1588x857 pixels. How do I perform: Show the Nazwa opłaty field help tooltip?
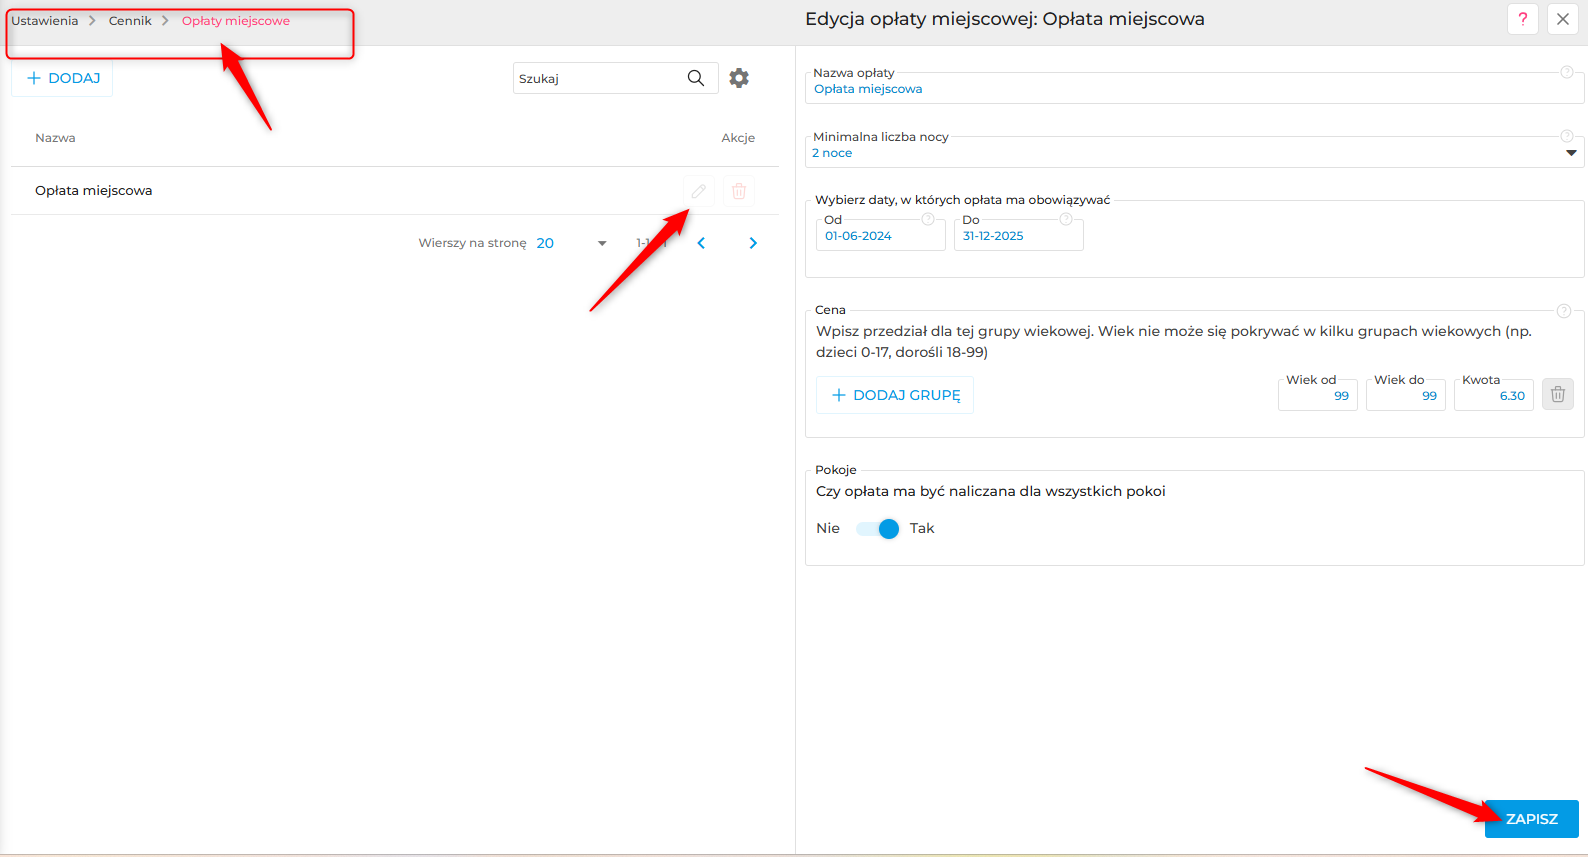1567,72
